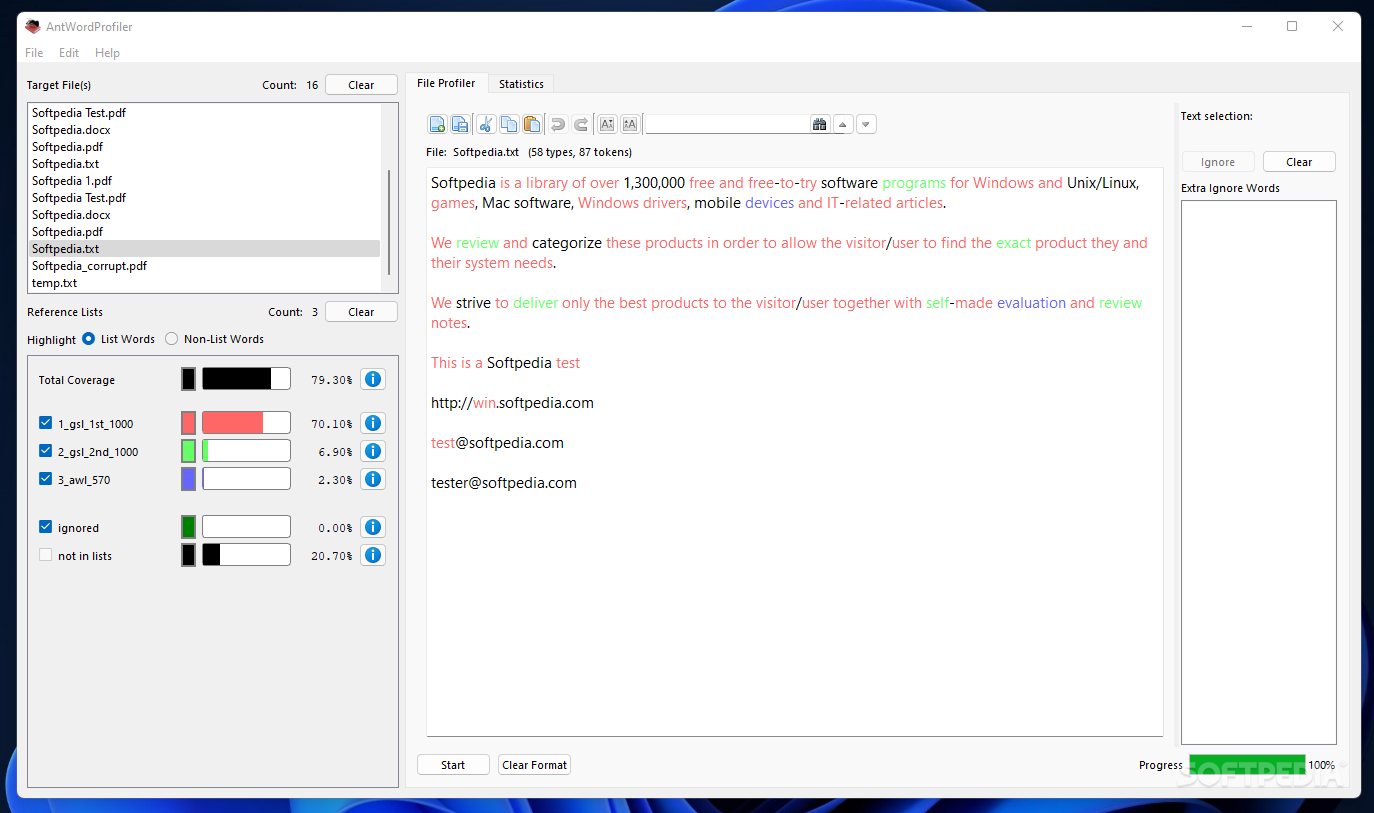Clear the Reference Lists
Screen dimensions: 1374x813
click(361, 312)
